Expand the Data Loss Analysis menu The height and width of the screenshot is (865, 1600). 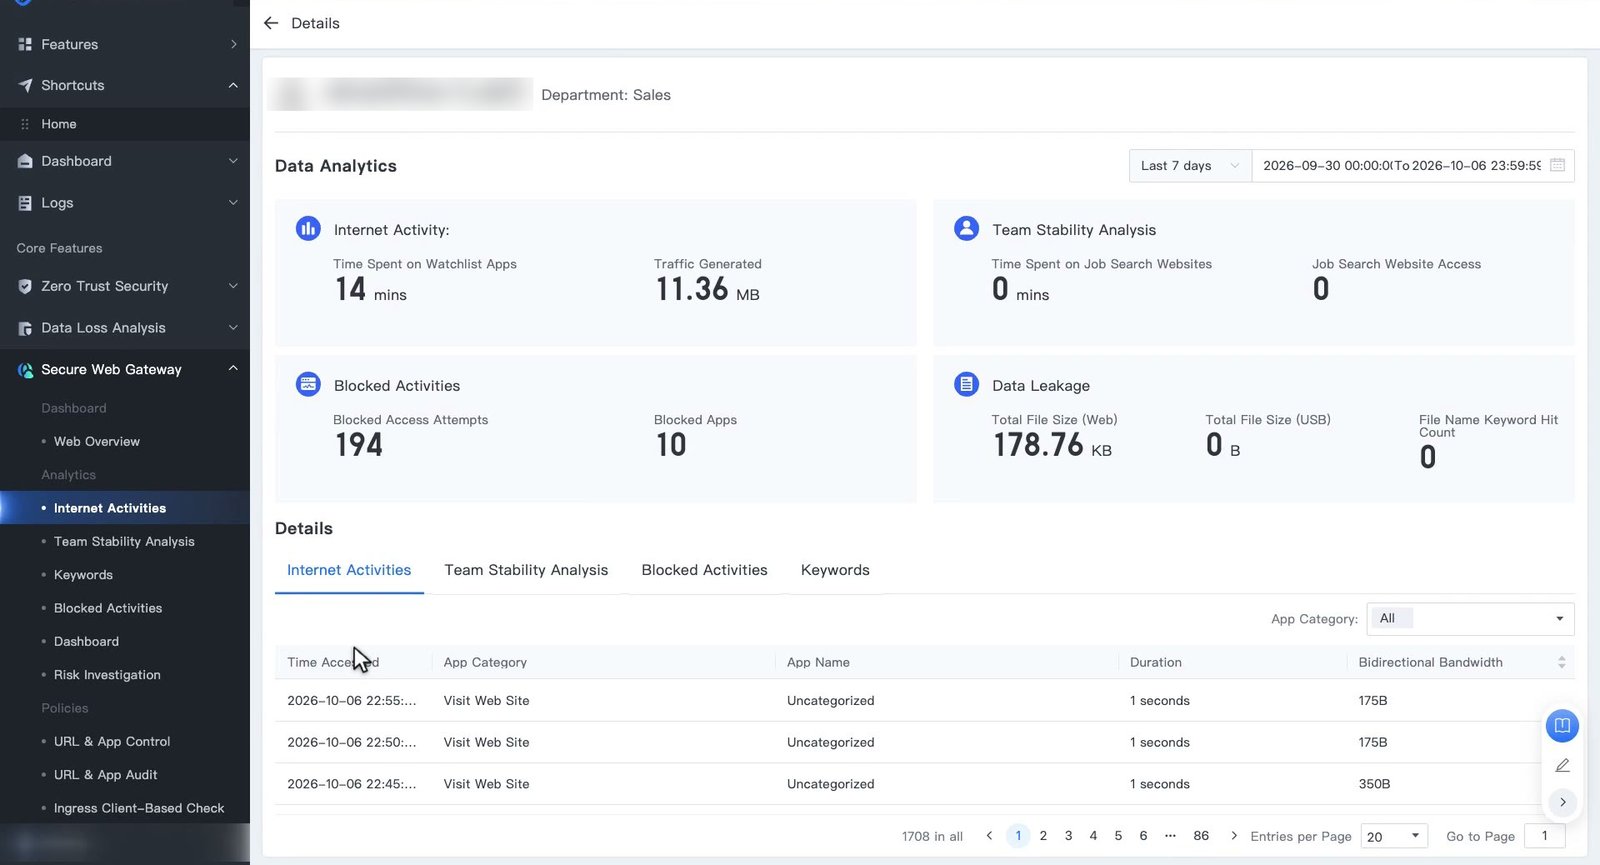point(233,328)
